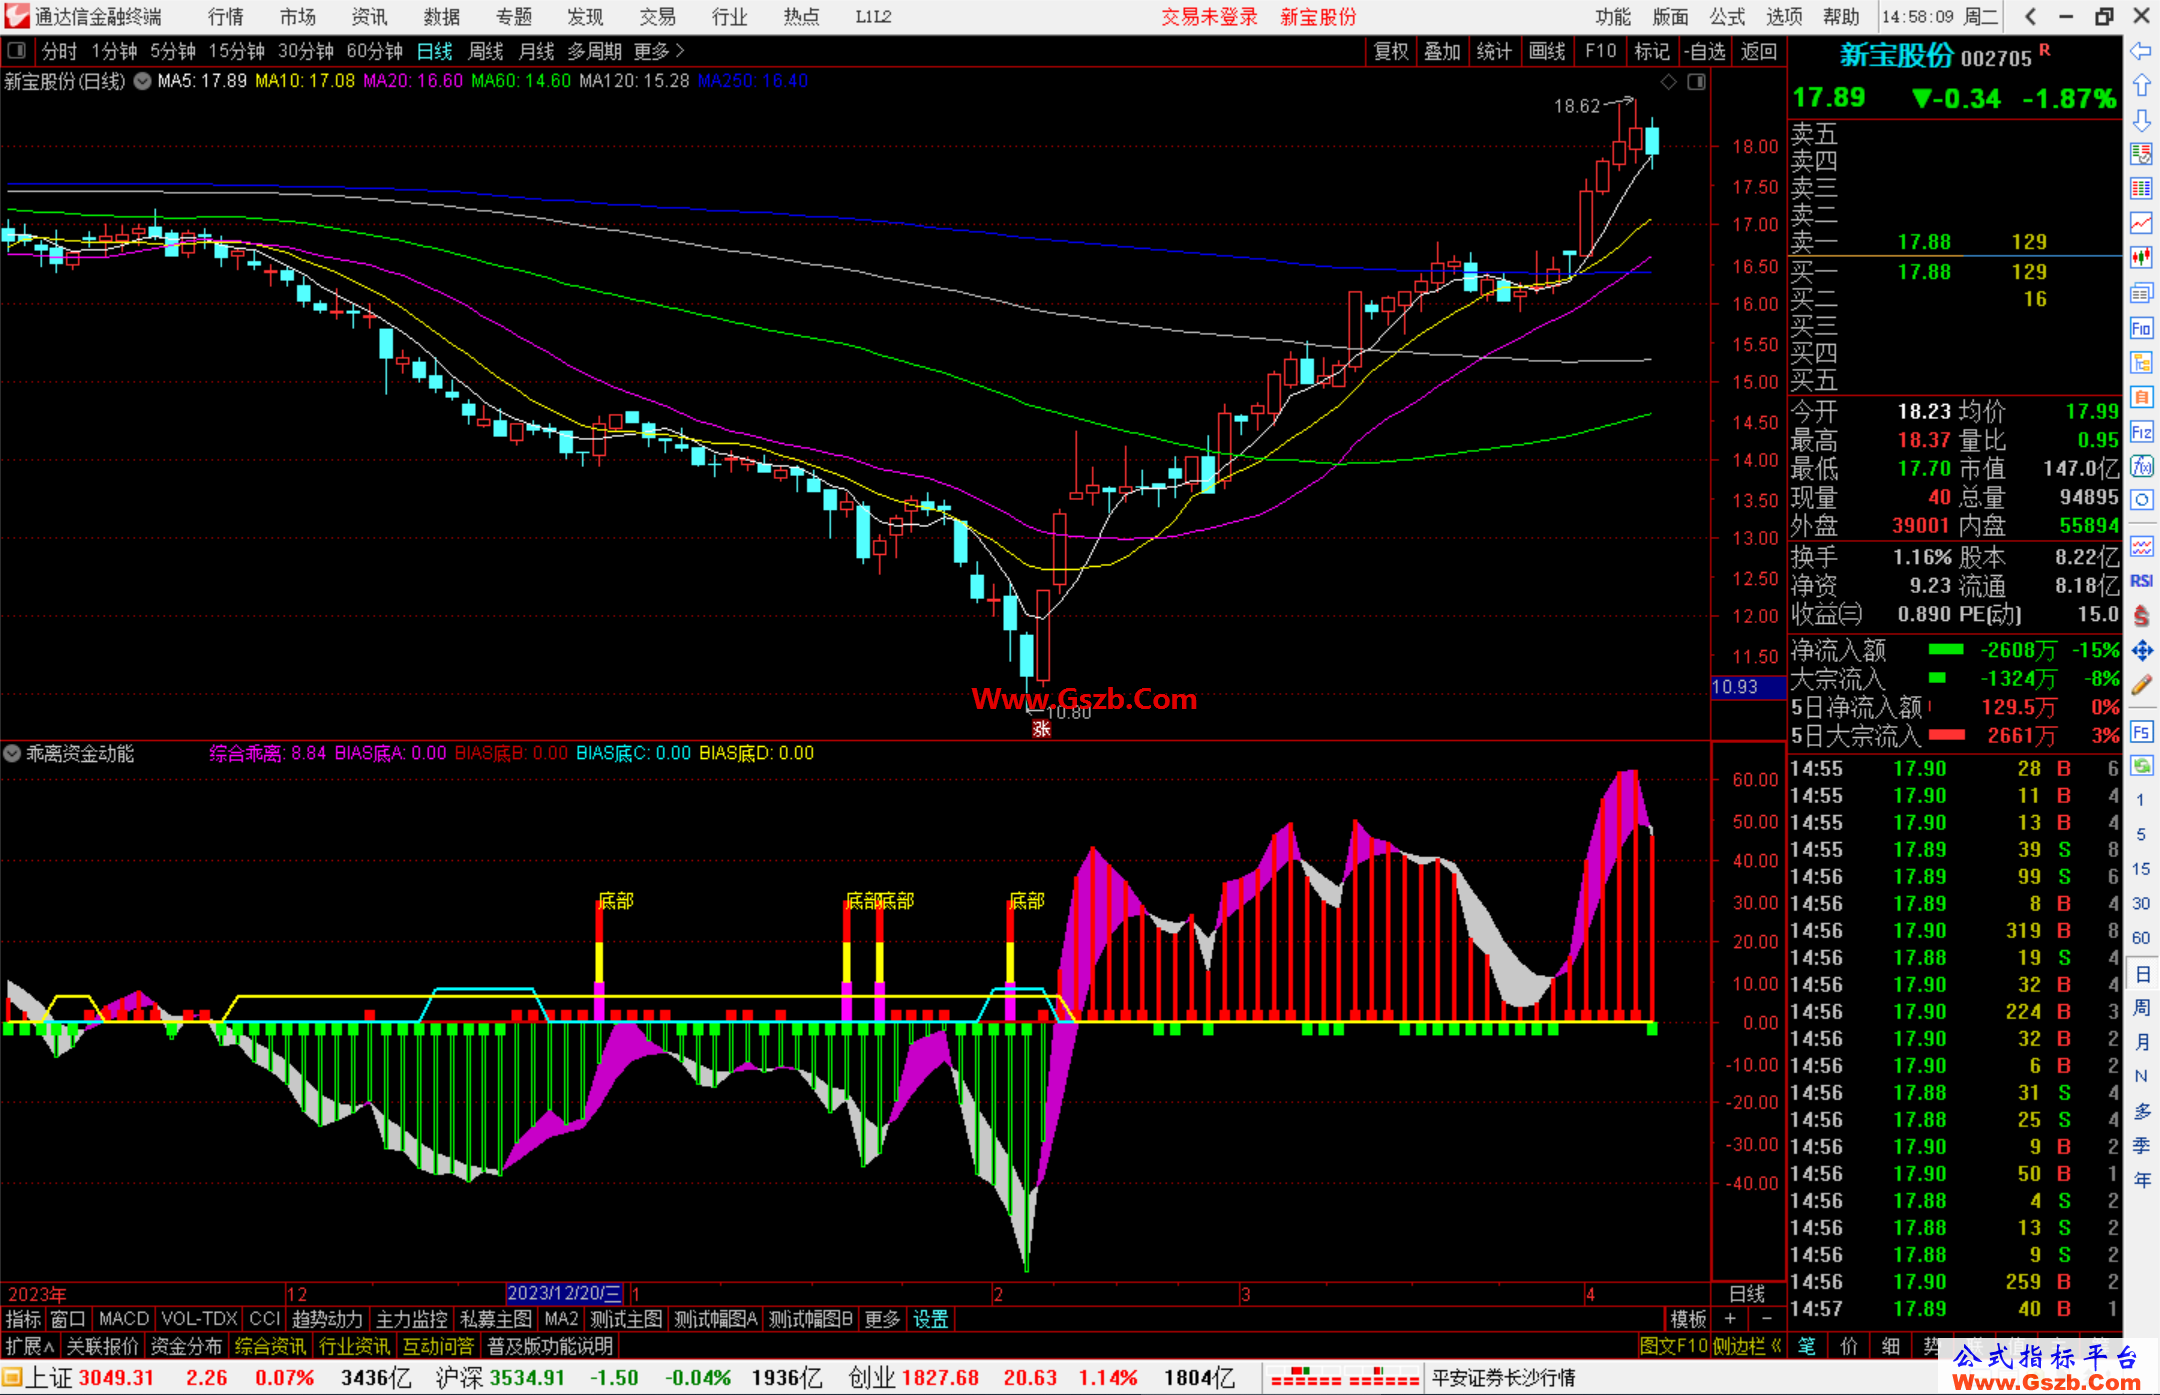This screenshot has height=1395, width=2160.
Task: Click the panel layout icon beside diamond
Action: point(1696,82)
